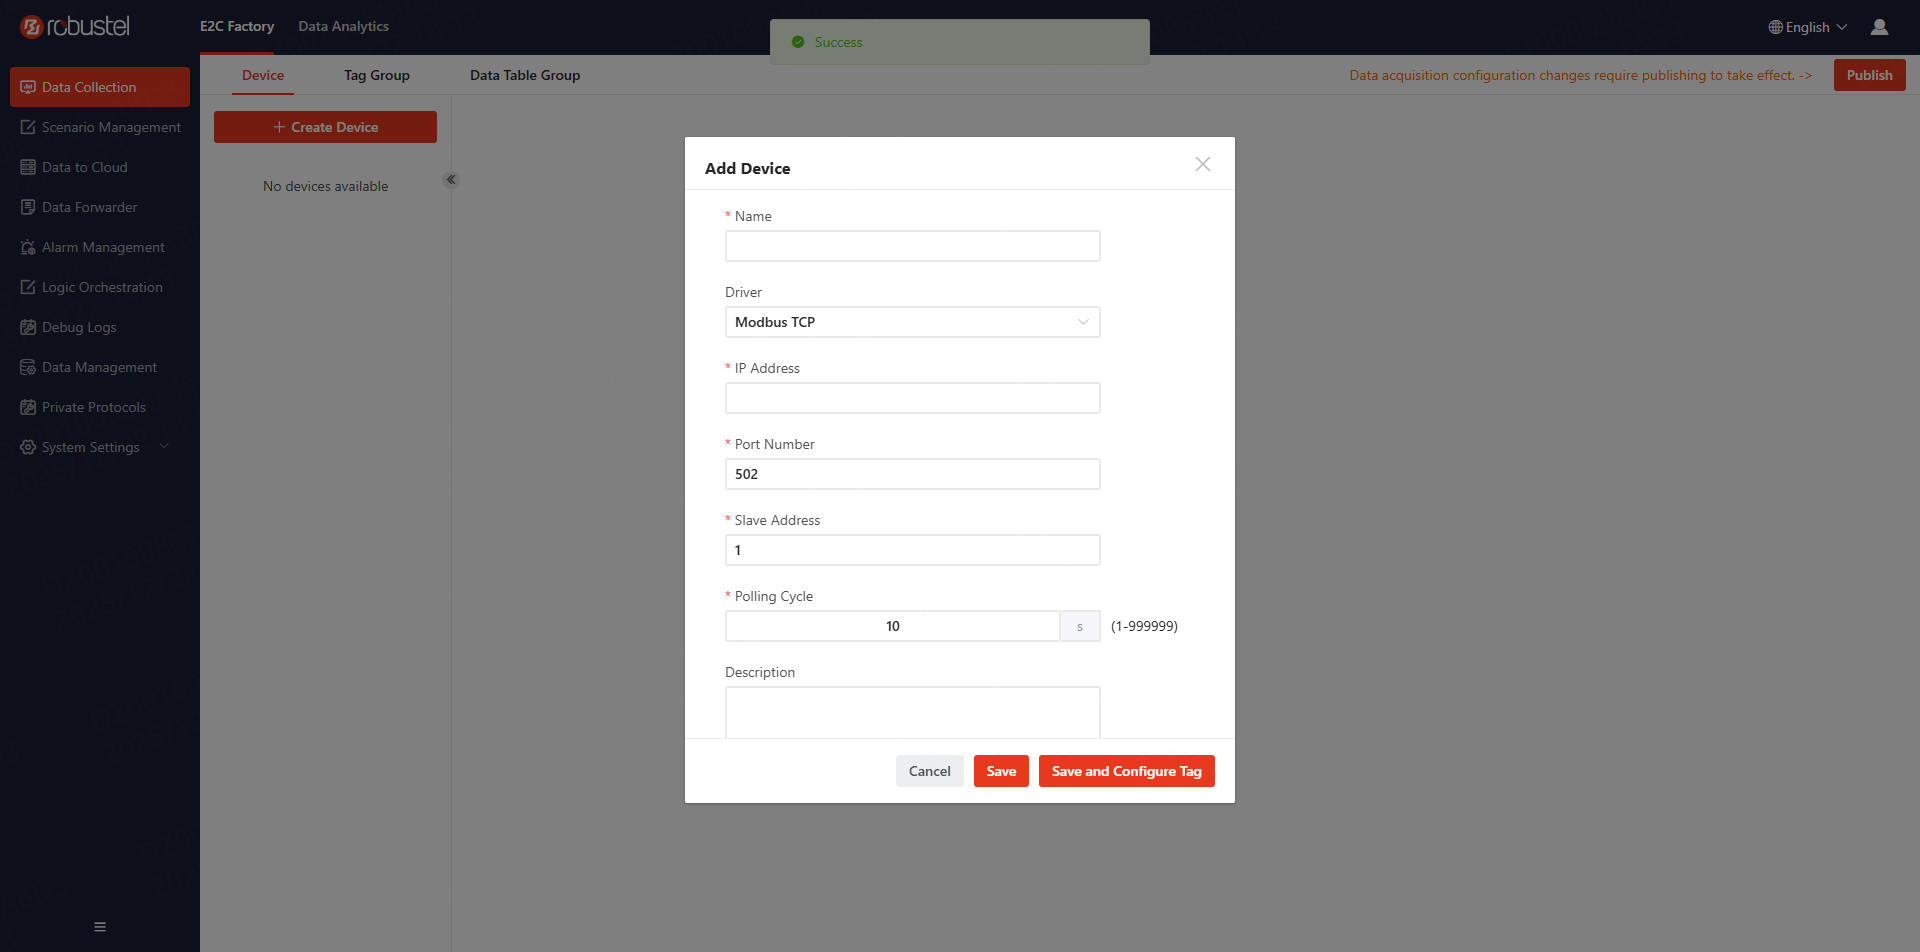The width and height of the screenshot is (1920, 952).
Task: Click the user profile avatar icon
Action: (1879, 27)
